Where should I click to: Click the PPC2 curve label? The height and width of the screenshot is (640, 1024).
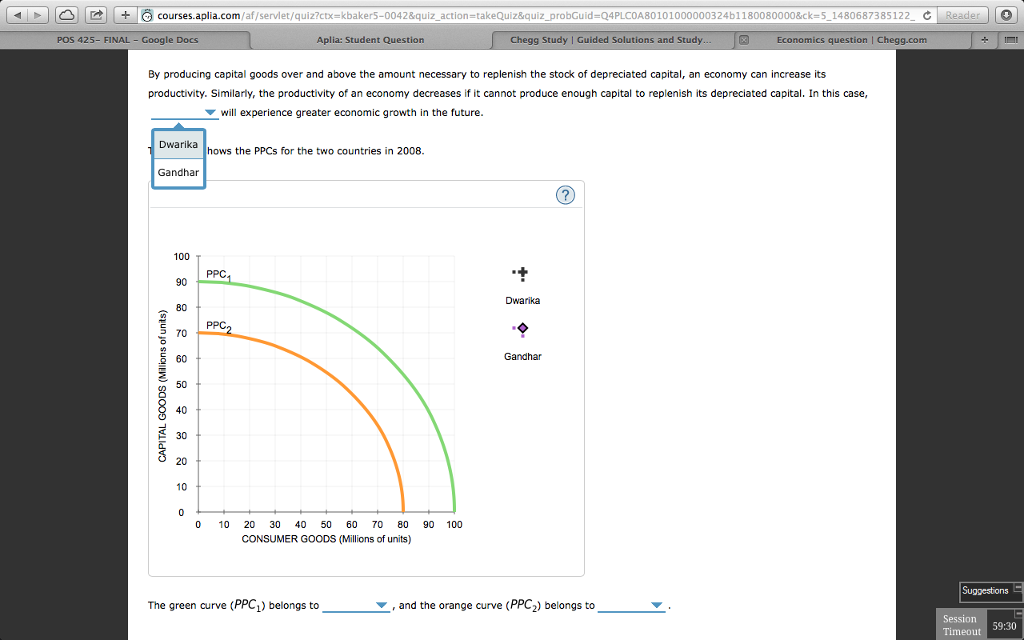[218, 326]
